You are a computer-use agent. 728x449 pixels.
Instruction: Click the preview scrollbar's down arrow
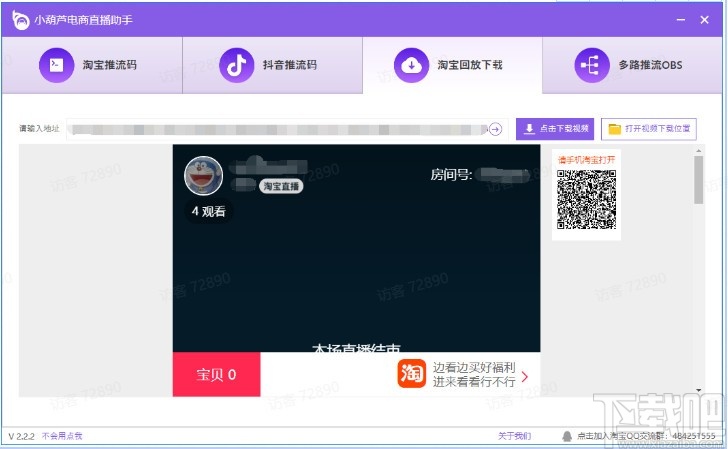click(x=698, y=390)
